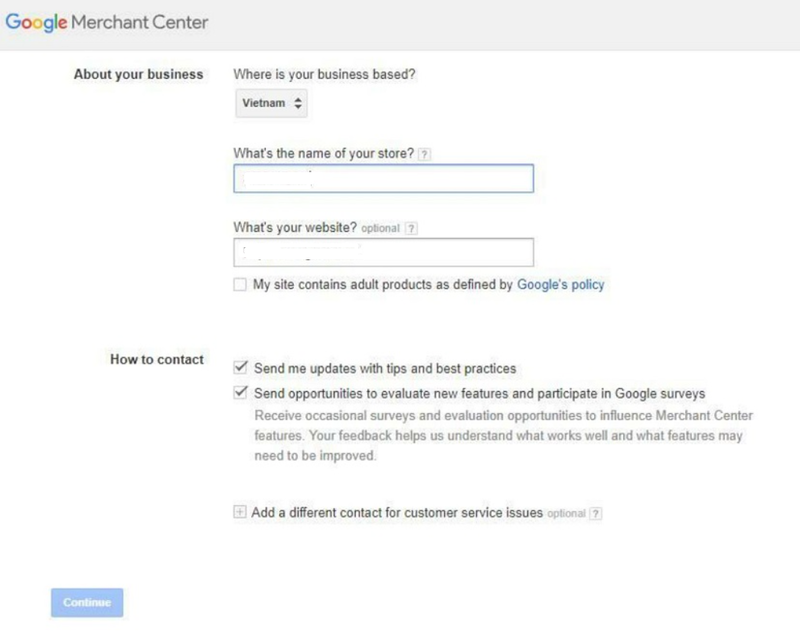Focus the store name text field
Screen dimensions: 800x642
(383, 178)
